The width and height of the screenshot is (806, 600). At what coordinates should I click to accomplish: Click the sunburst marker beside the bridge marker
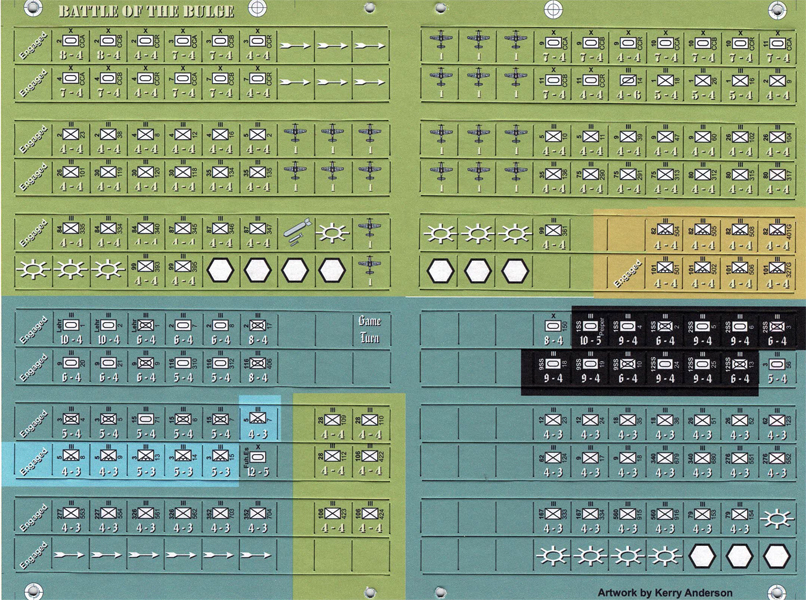click(x=333, y=232)
